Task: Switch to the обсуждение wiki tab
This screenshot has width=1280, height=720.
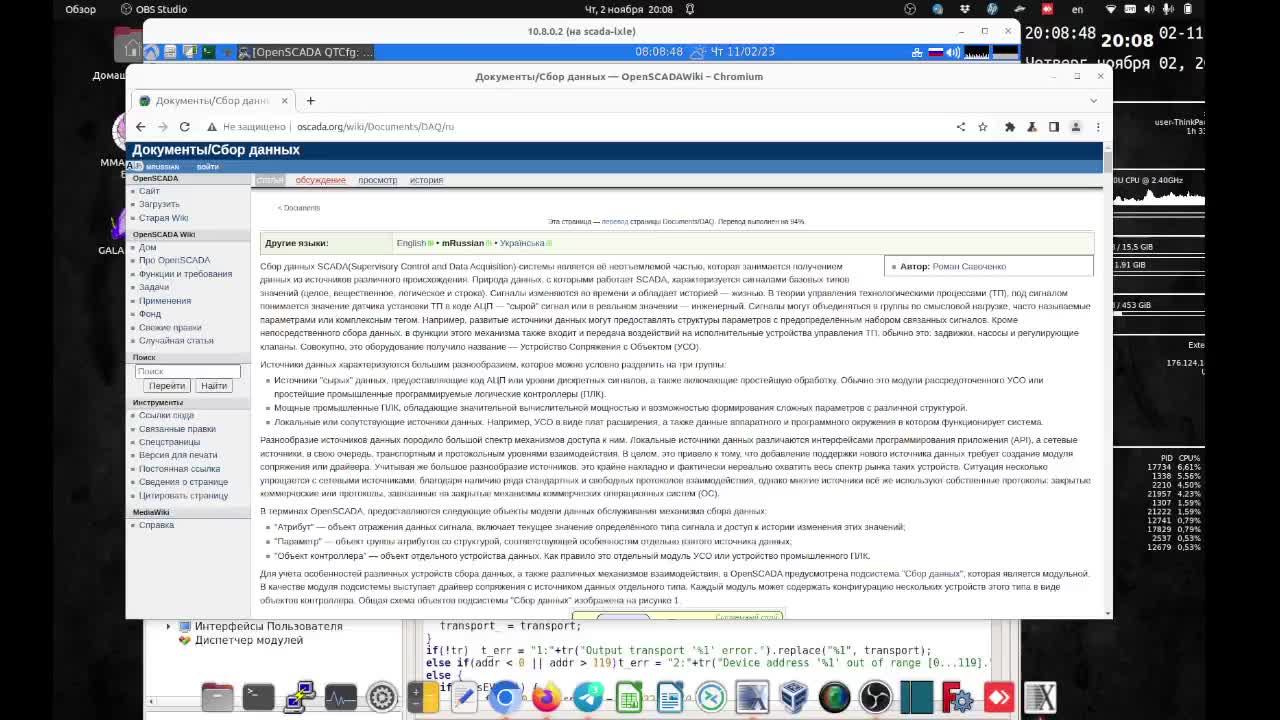Action: (320, 180)
